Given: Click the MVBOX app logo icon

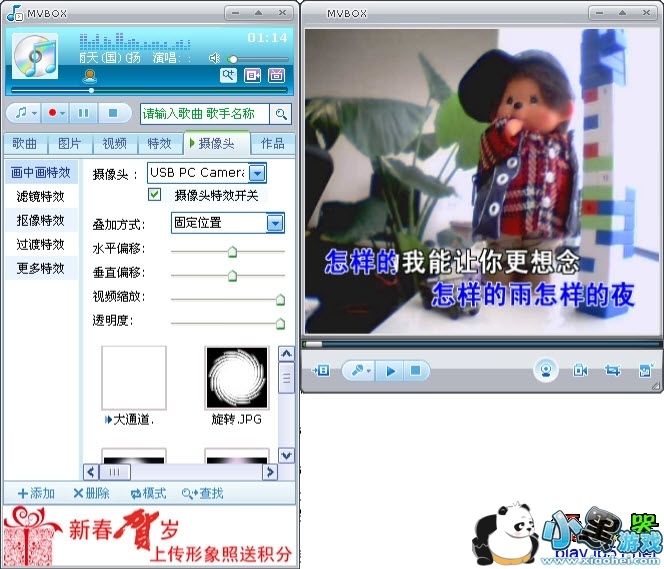Looking at the screenshot, I should (x=15, y=13).
